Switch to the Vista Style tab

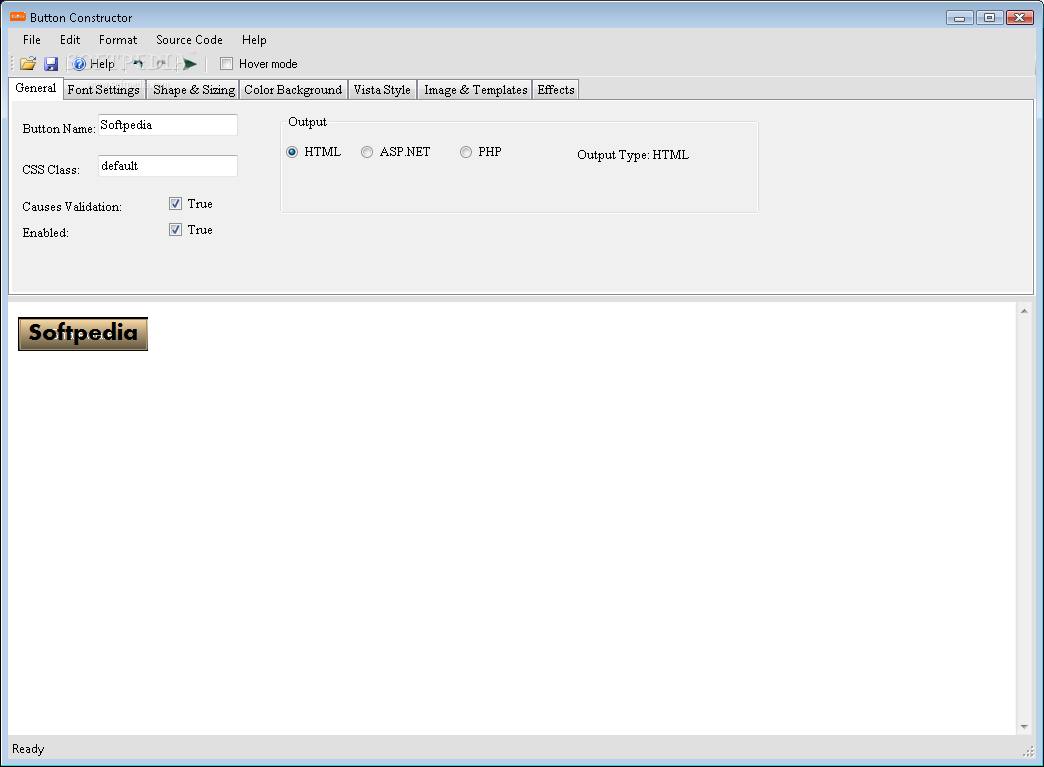pyautogui.click(x=382, y=90)
